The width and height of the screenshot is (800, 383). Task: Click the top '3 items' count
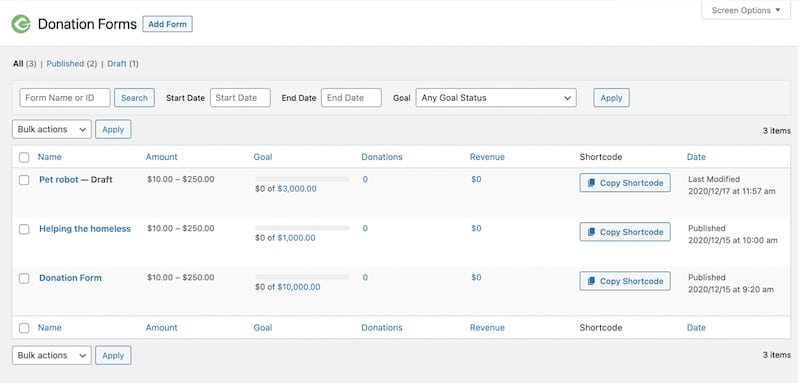point(777,131)
